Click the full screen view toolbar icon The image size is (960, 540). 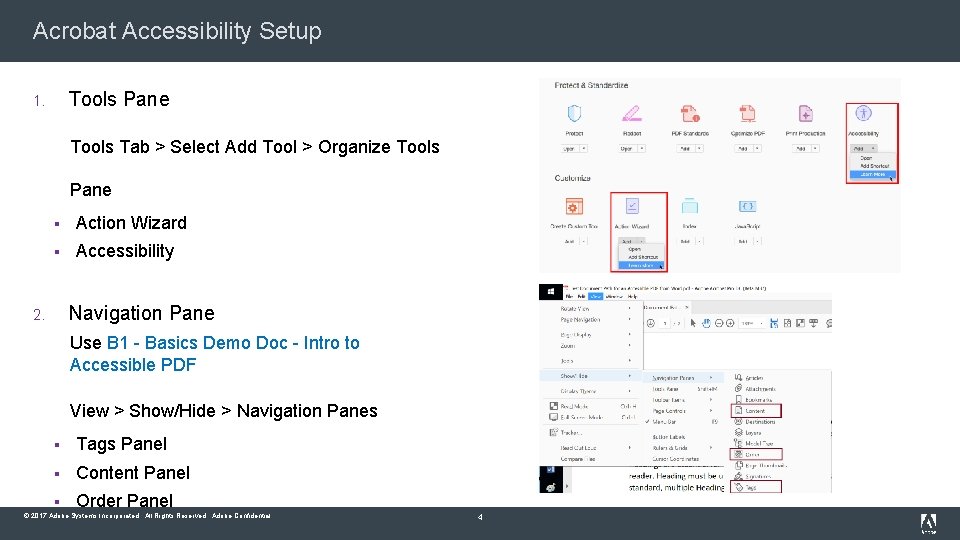pyautogui.click(x=800, y=323)
